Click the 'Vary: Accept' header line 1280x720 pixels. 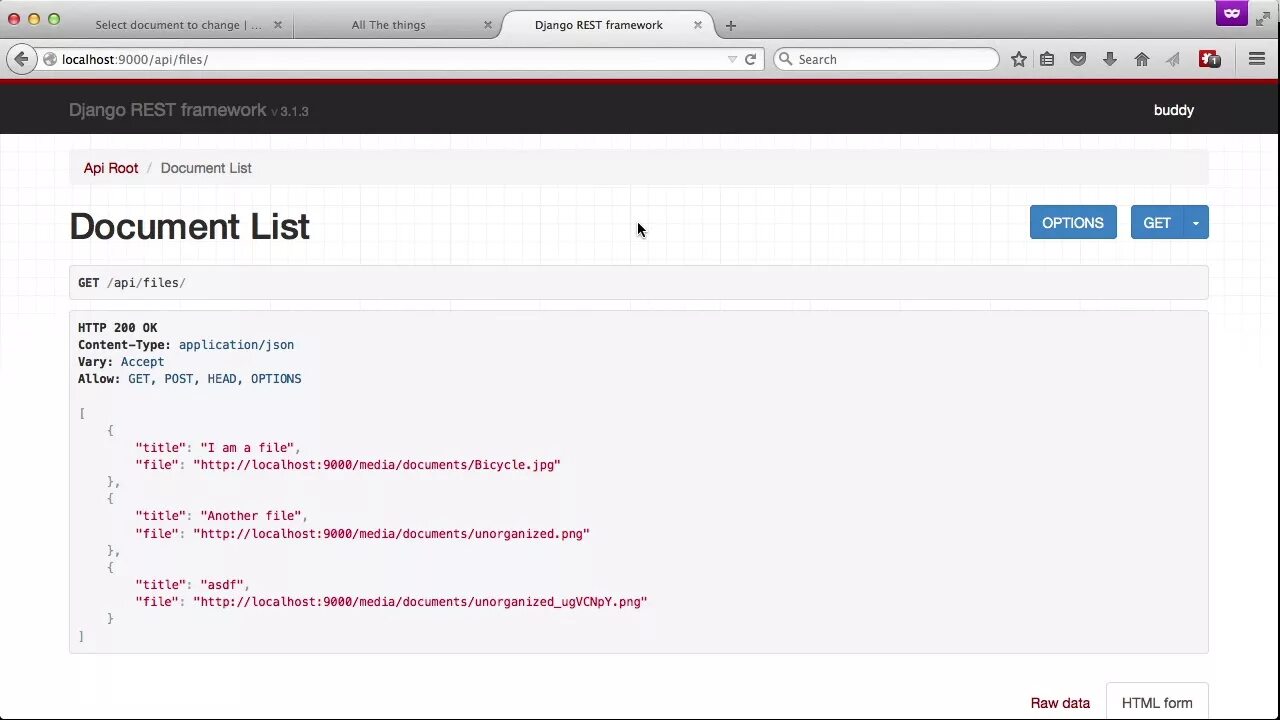121,362
